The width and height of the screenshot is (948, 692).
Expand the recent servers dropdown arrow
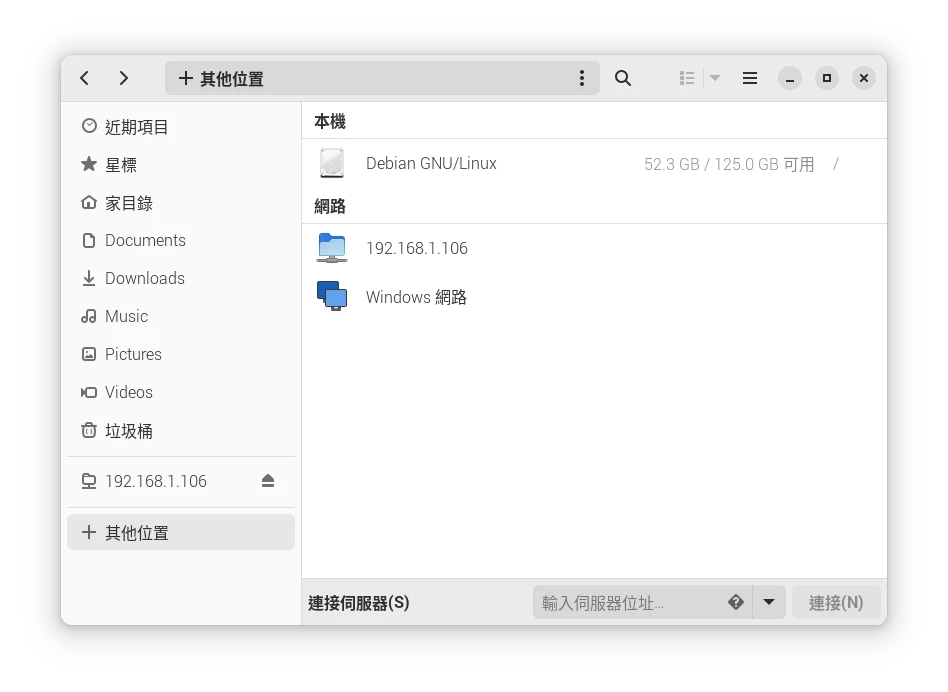pos(769,602)
